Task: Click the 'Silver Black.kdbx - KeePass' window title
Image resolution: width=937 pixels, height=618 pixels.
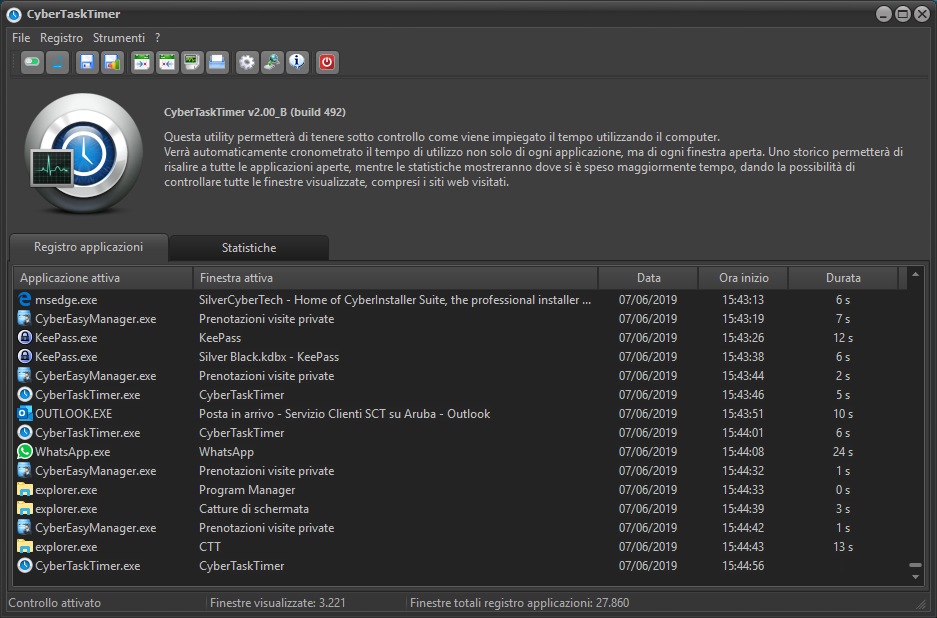Action: click(x=269, y=357)
